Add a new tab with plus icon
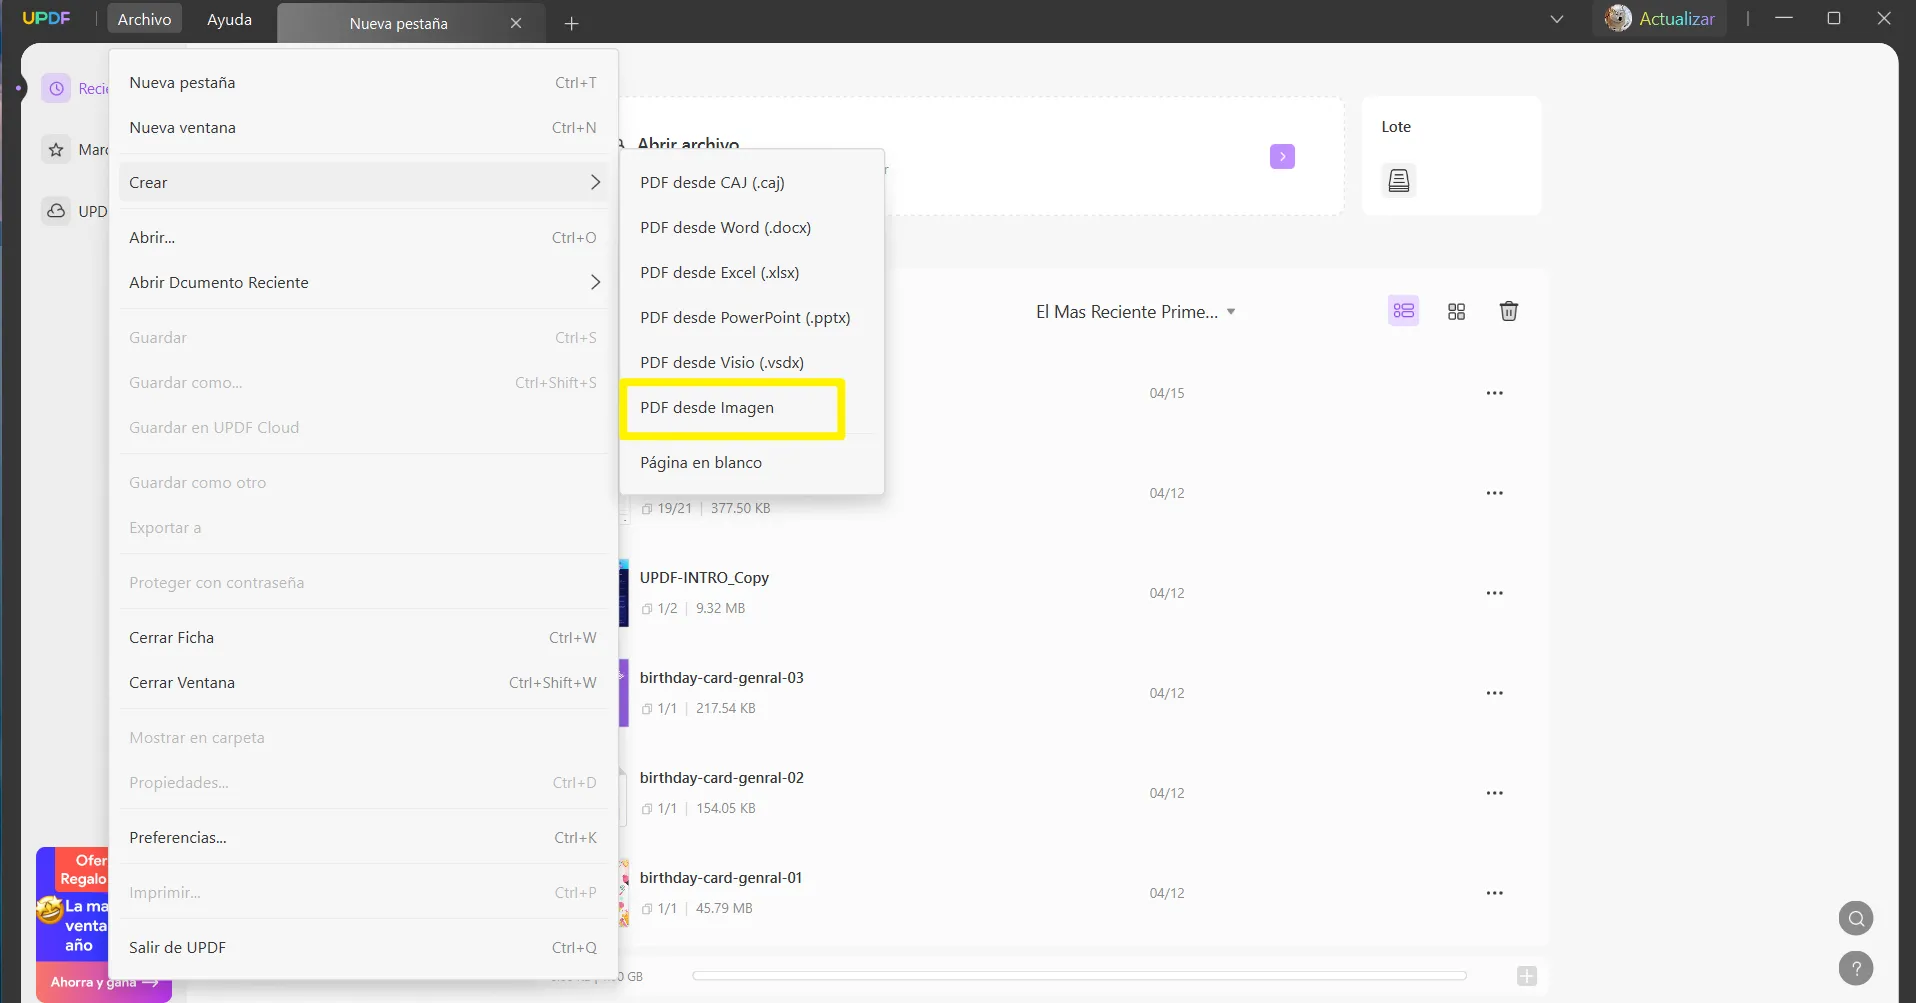The width and height of the screenshot is (1916, 1003). (x=571, y=23)
